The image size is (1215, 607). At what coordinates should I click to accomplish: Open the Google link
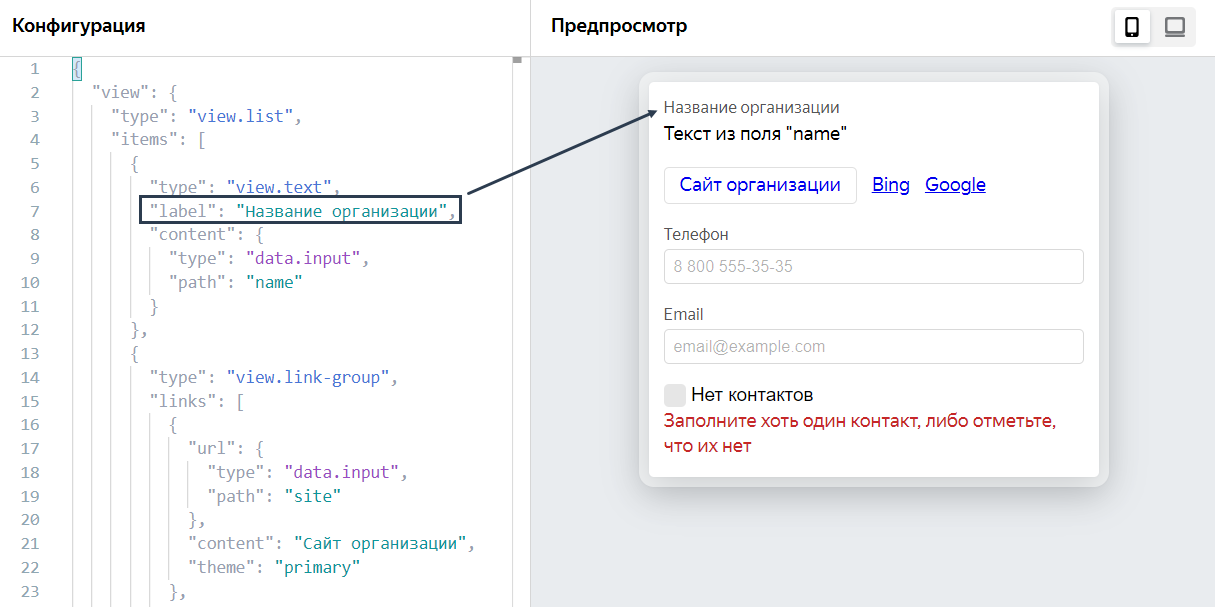tap(955, 185)
